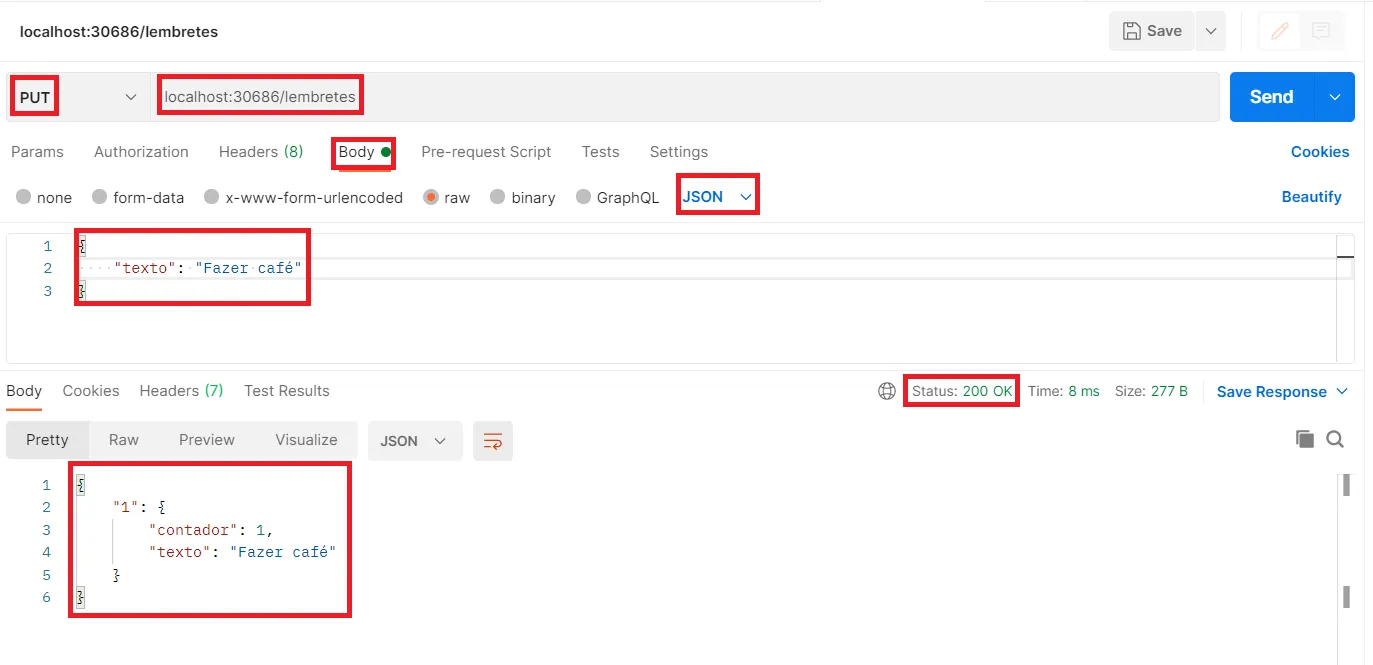Copy the response with the copy icon
Viewport: 1373px width, 665px height.
[1304, 439]
